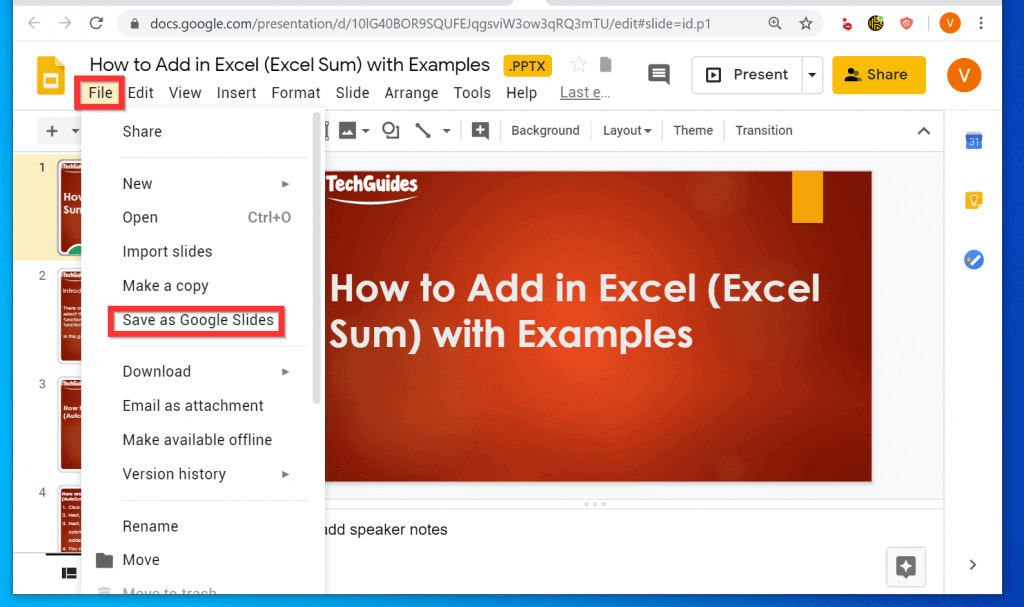This screenshot has width=1024, height=607.
Task: Open Chrome profile V avatar
Action: pyautogui.click(x=950, y=24)
